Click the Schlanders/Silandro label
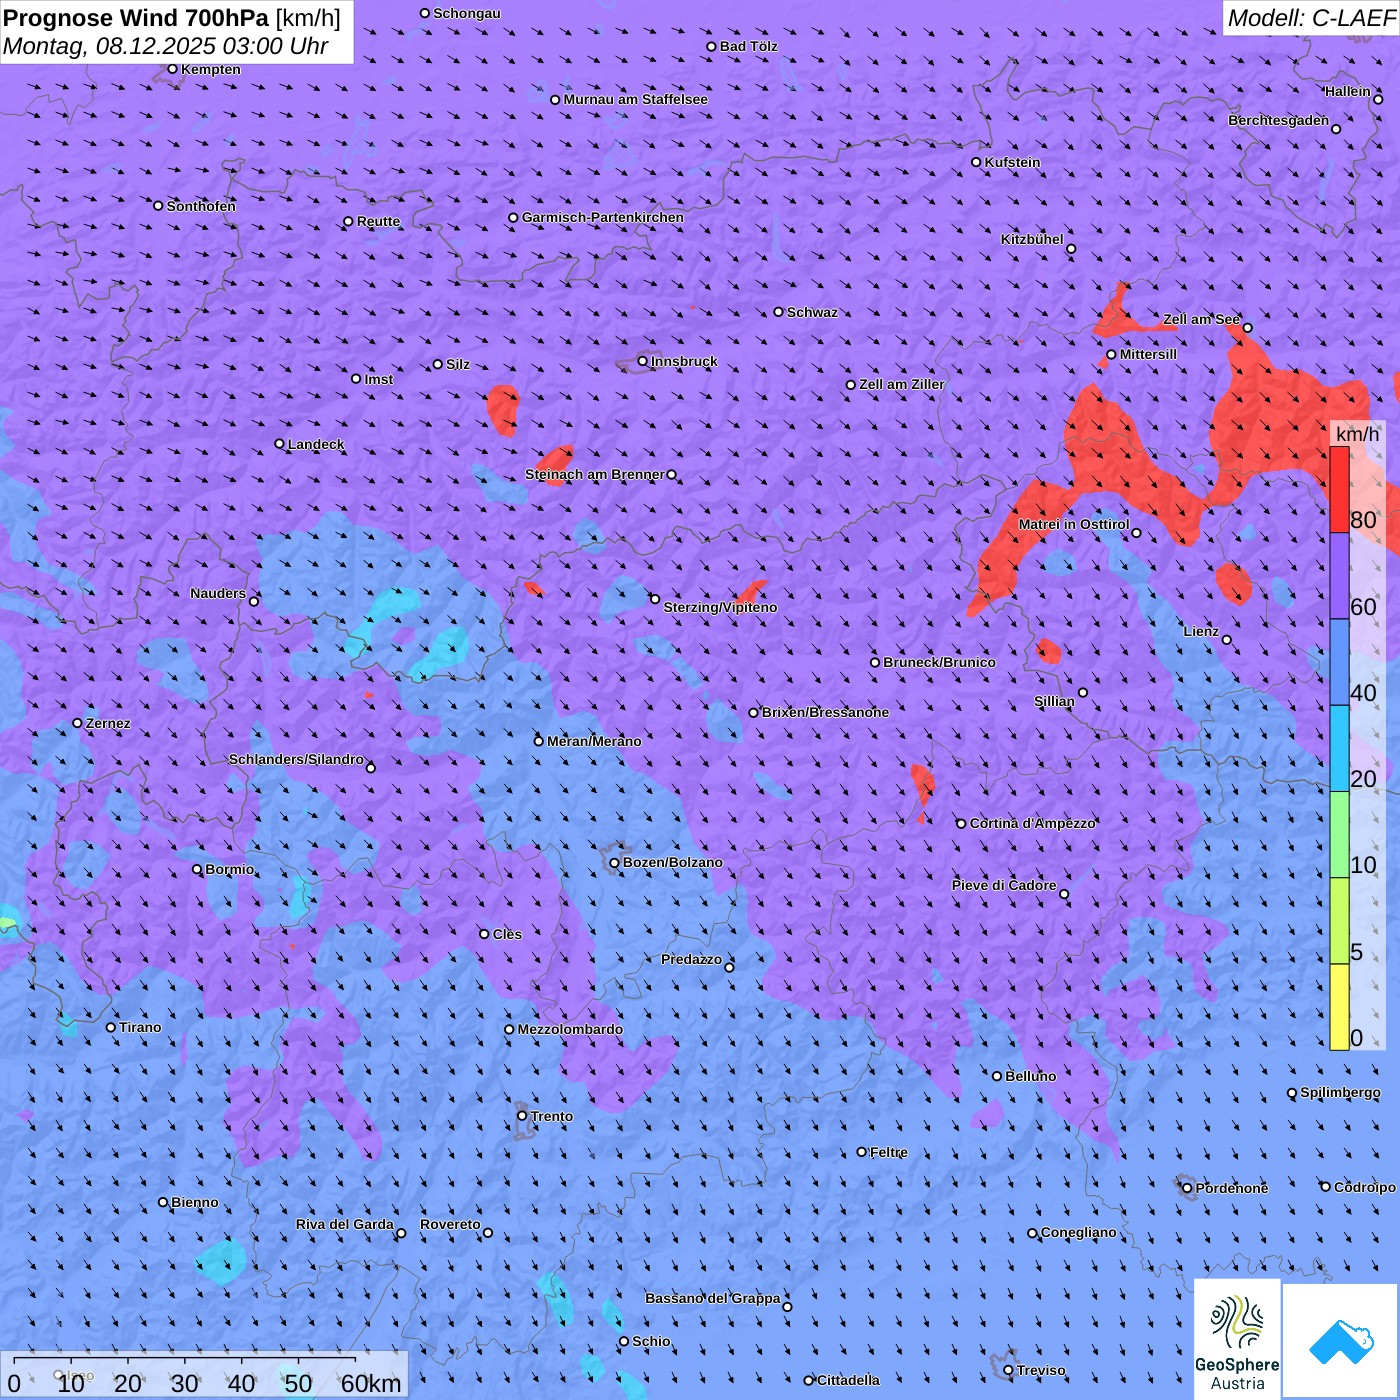The width and height of the screenshot is (1400, 1400). point(296,759)
